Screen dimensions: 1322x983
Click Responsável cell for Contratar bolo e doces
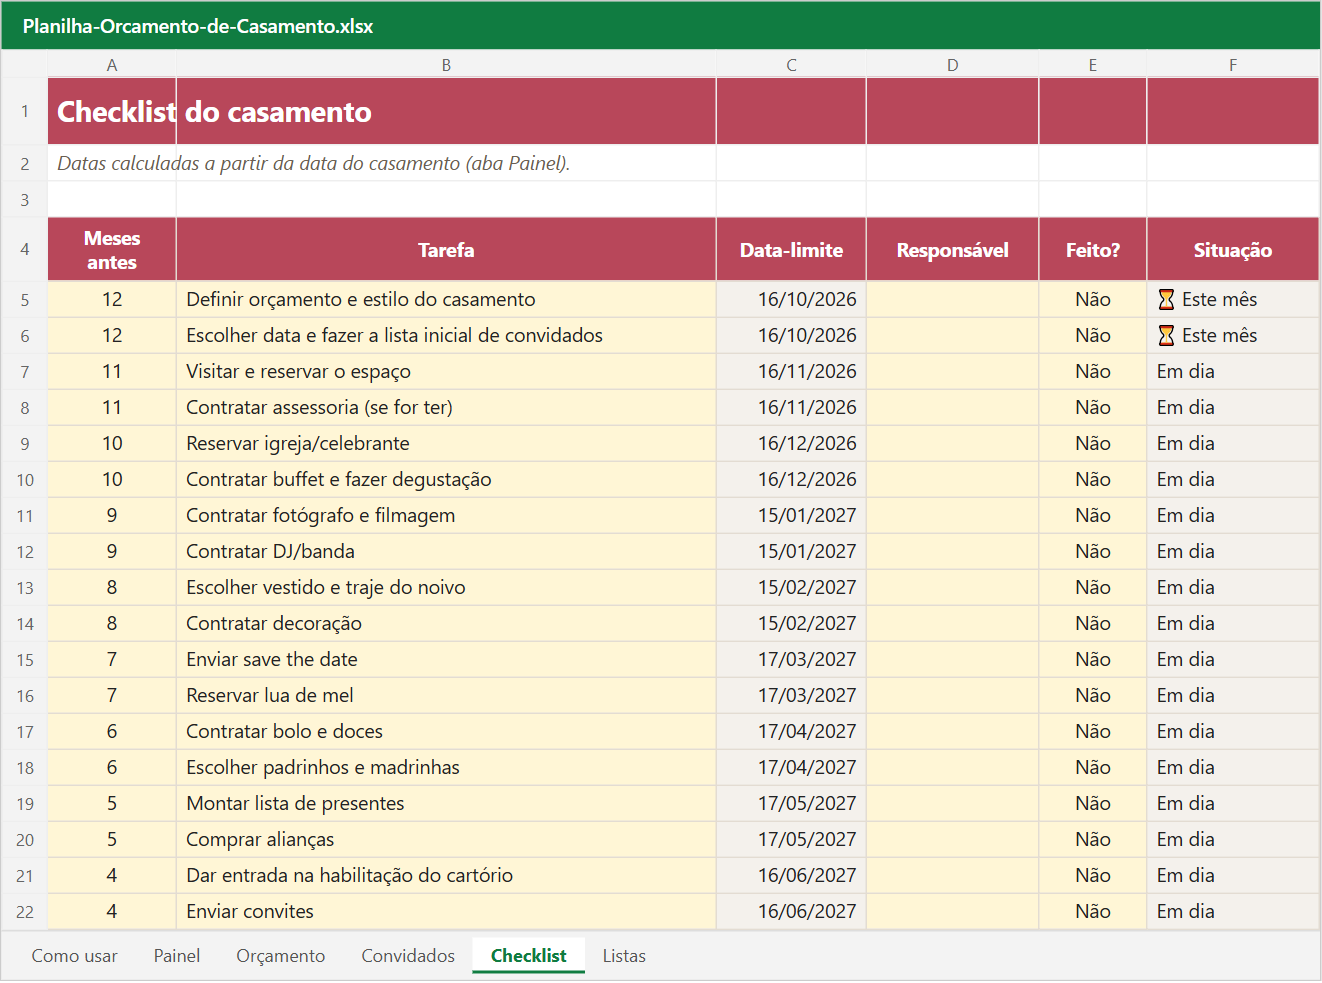(953, 732)
